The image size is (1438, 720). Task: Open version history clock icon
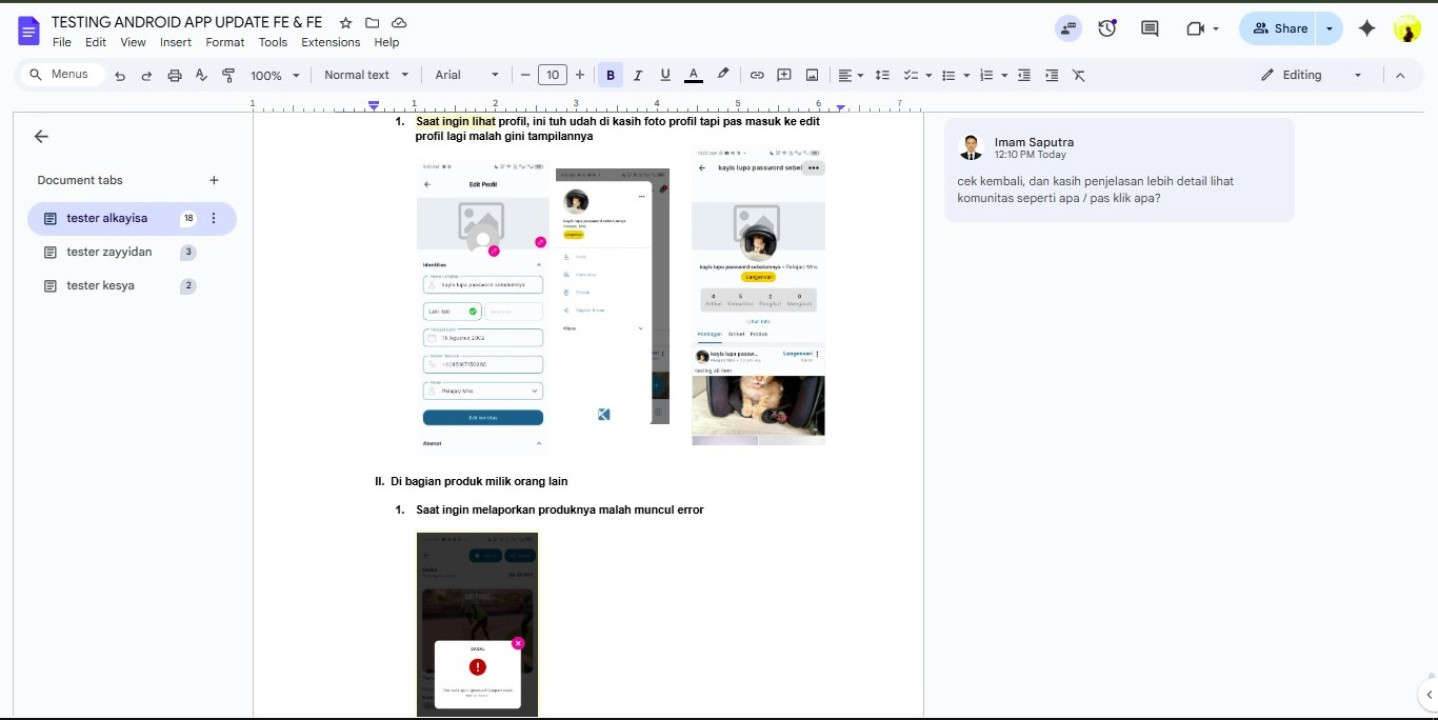click(x=1107, y=28)
